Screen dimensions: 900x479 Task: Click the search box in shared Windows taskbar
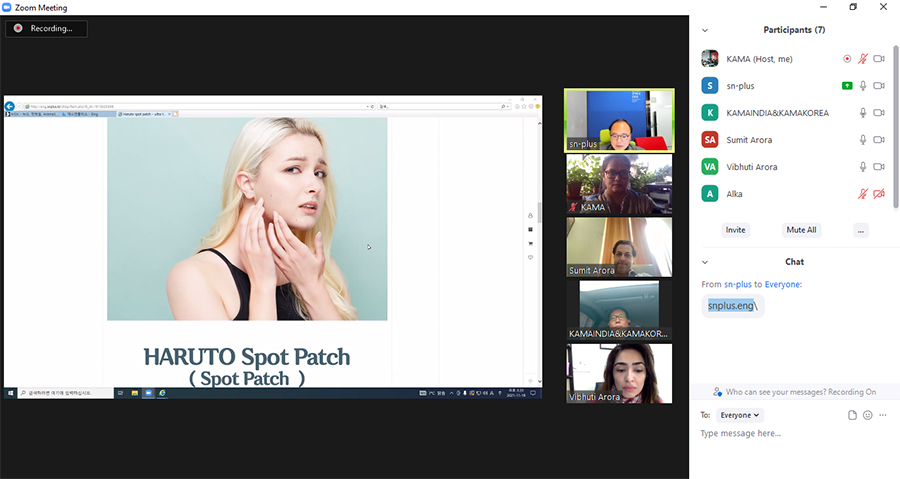(66, 393)
